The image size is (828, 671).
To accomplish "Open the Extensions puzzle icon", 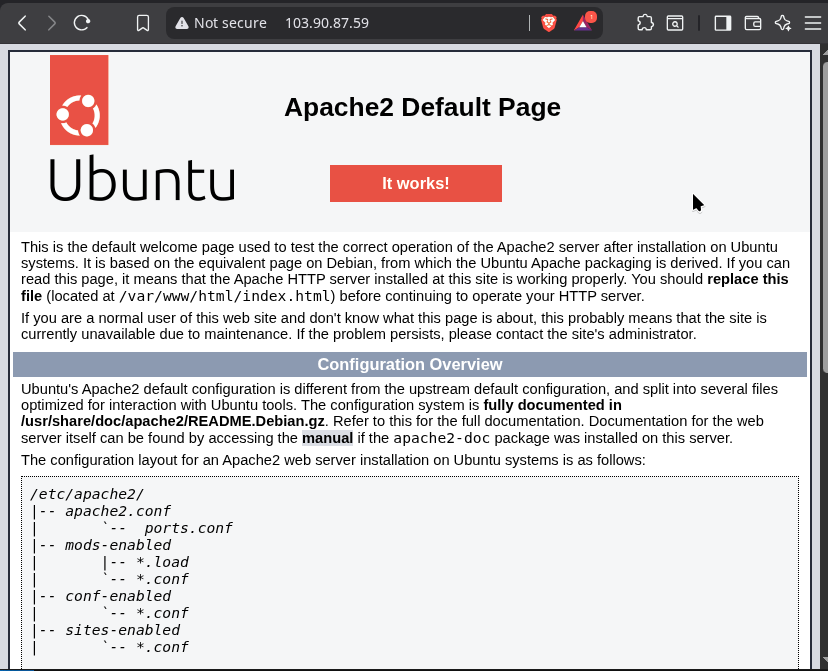I will coord(645,23).
